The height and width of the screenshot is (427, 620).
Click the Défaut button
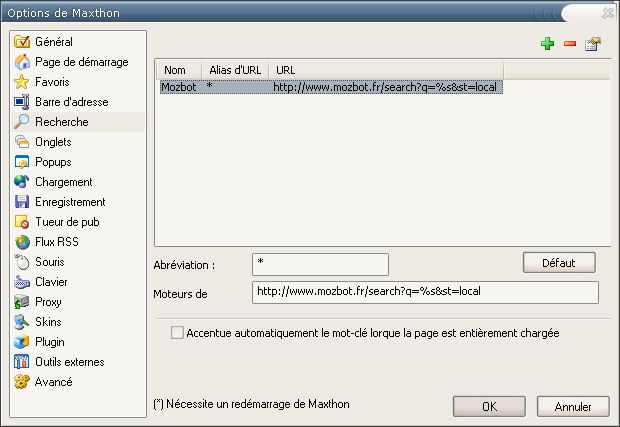pyautogui.click(x=559, y=263)
